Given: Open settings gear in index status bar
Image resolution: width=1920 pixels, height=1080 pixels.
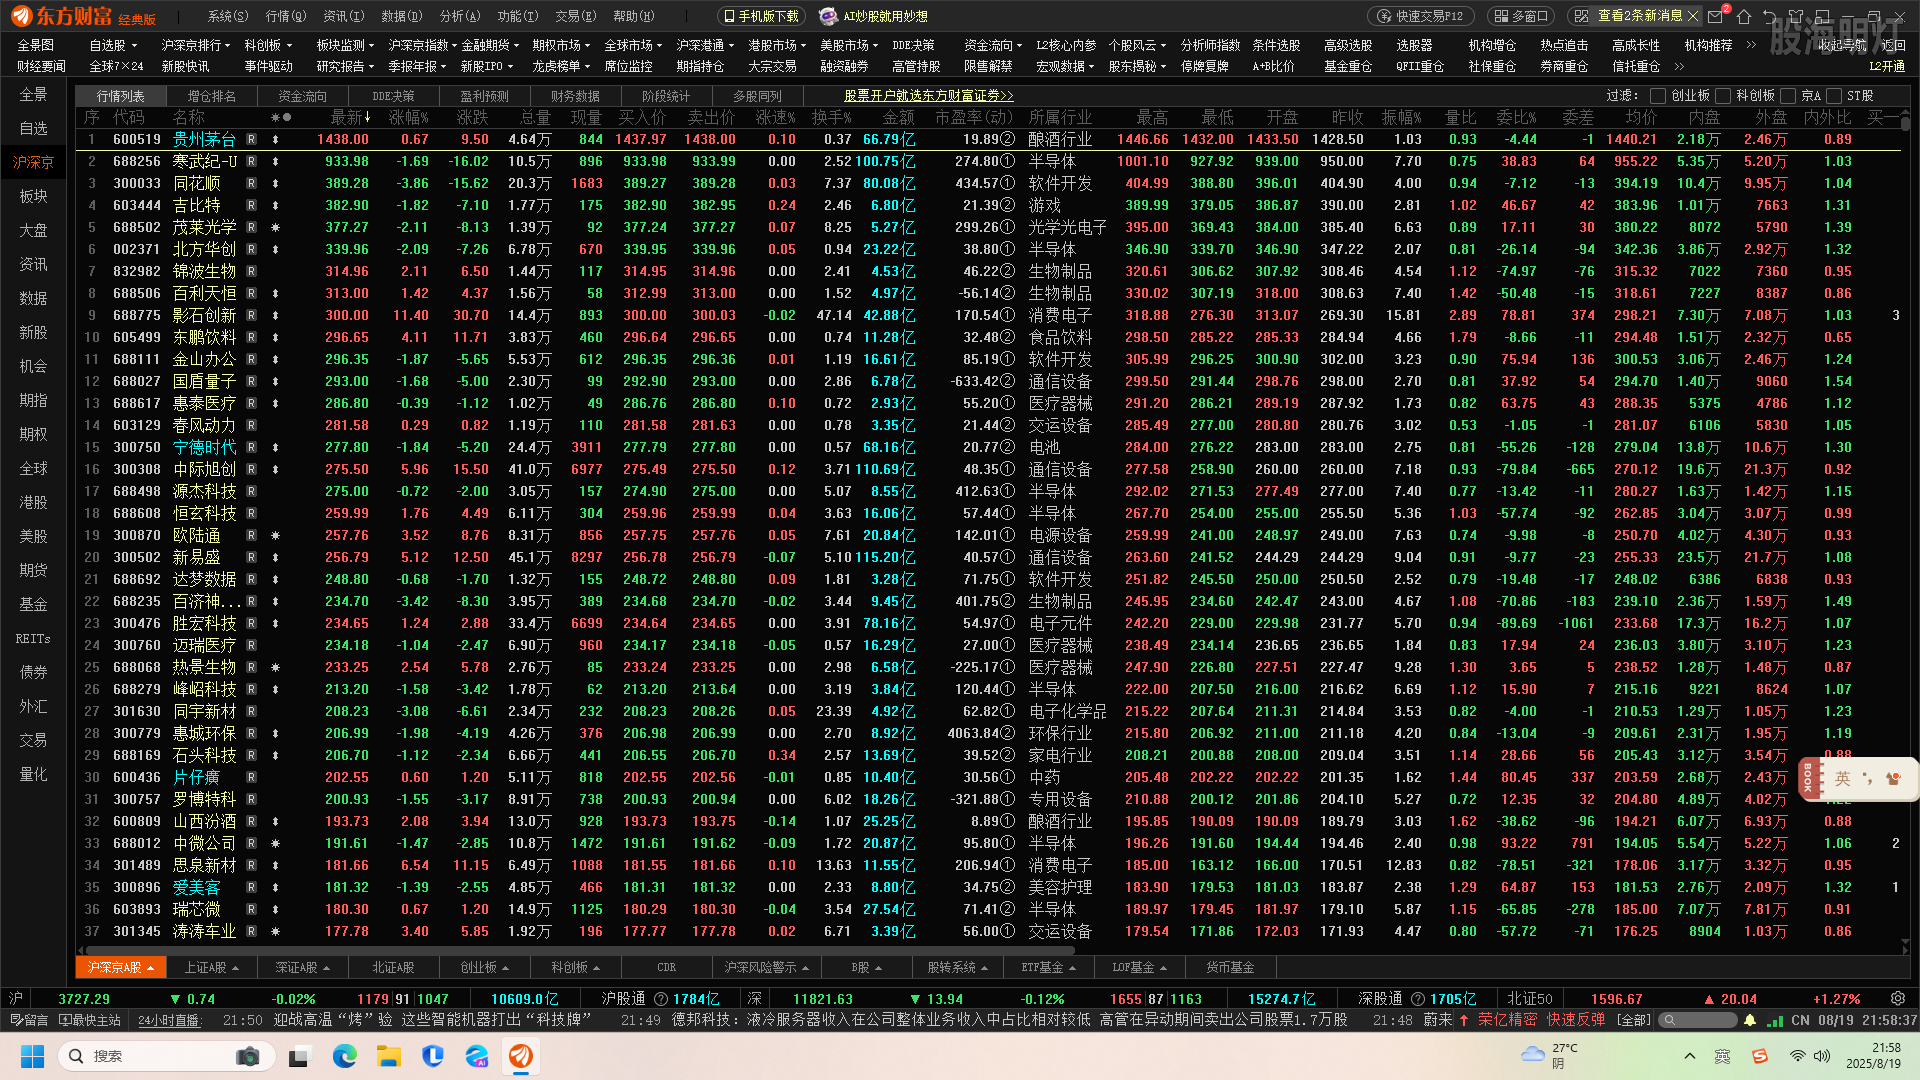Looking at the screenshot, I should [x=1898, y=998].
